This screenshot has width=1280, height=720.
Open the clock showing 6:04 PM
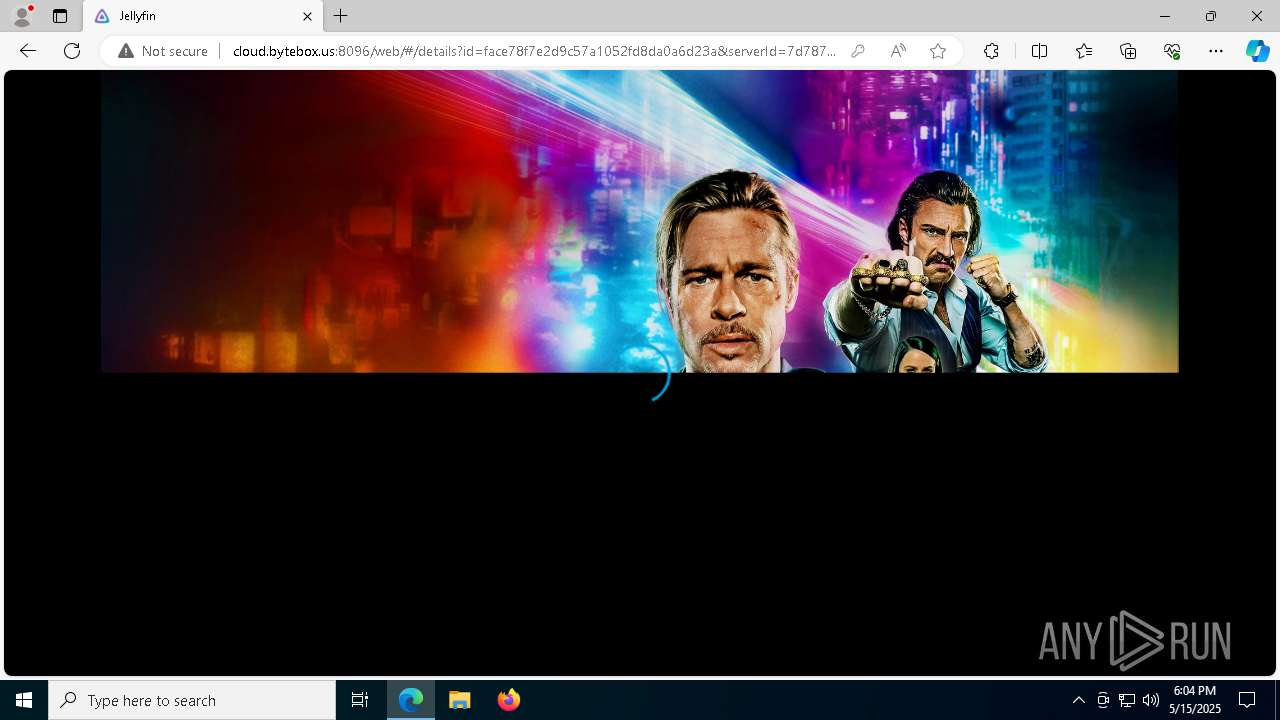[x=1195, y=700]
